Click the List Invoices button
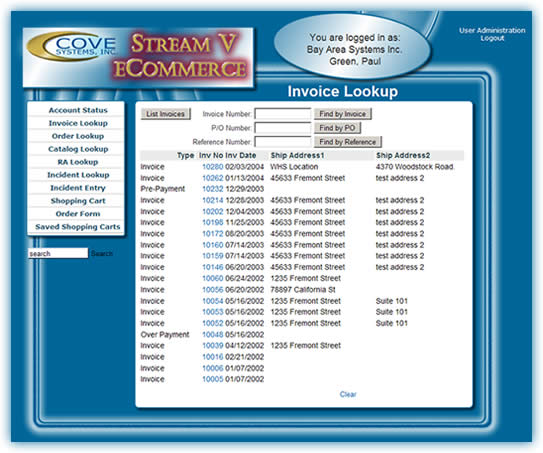 [166, 114]
